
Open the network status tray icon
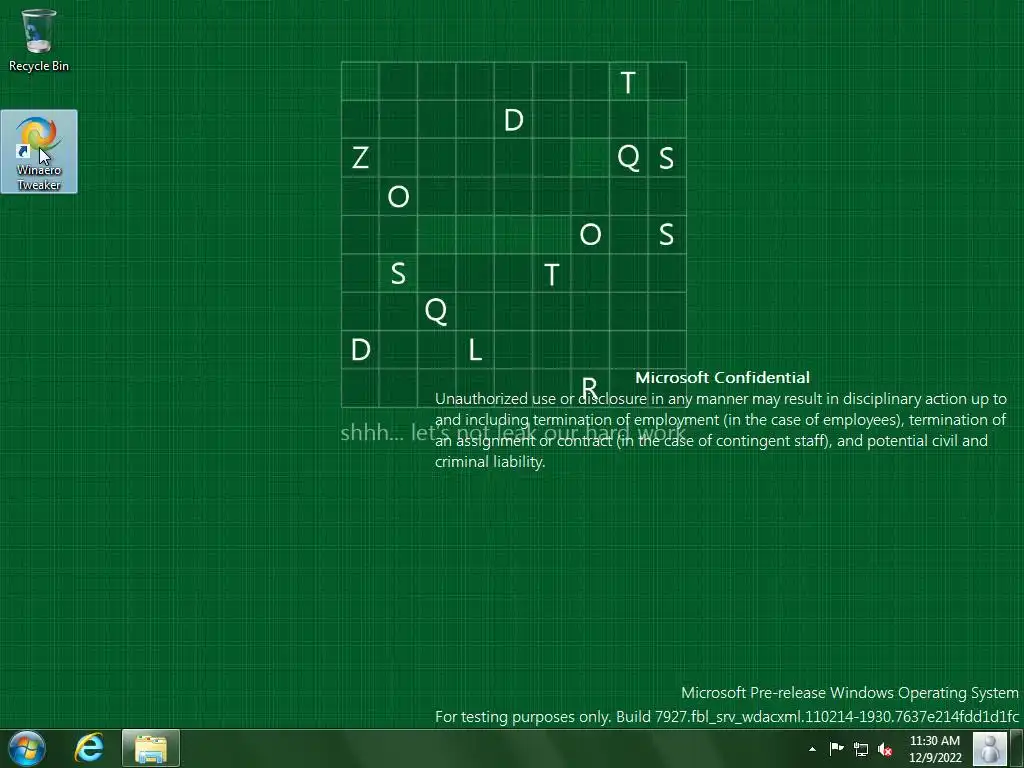tap(861, 749)
